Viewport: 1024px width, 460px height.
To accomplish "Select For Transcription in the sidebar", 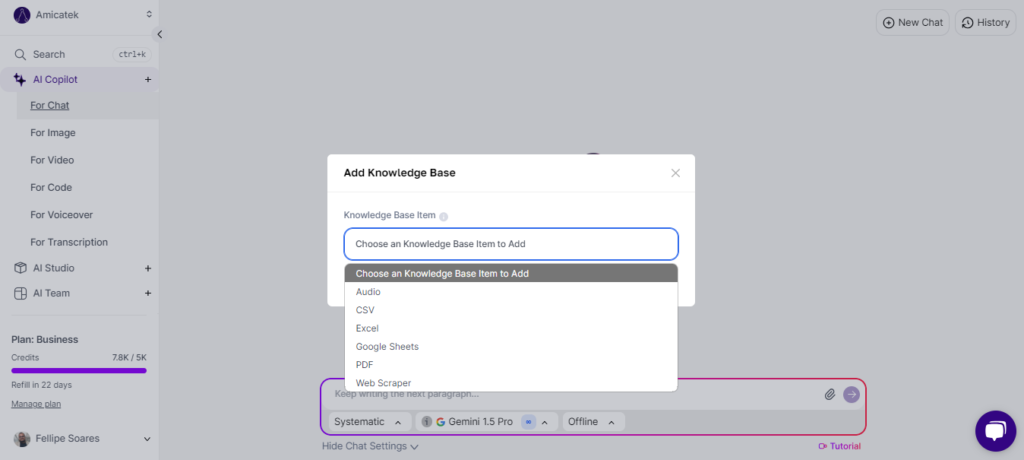I will pyautogui.click(x=69, y=242).
